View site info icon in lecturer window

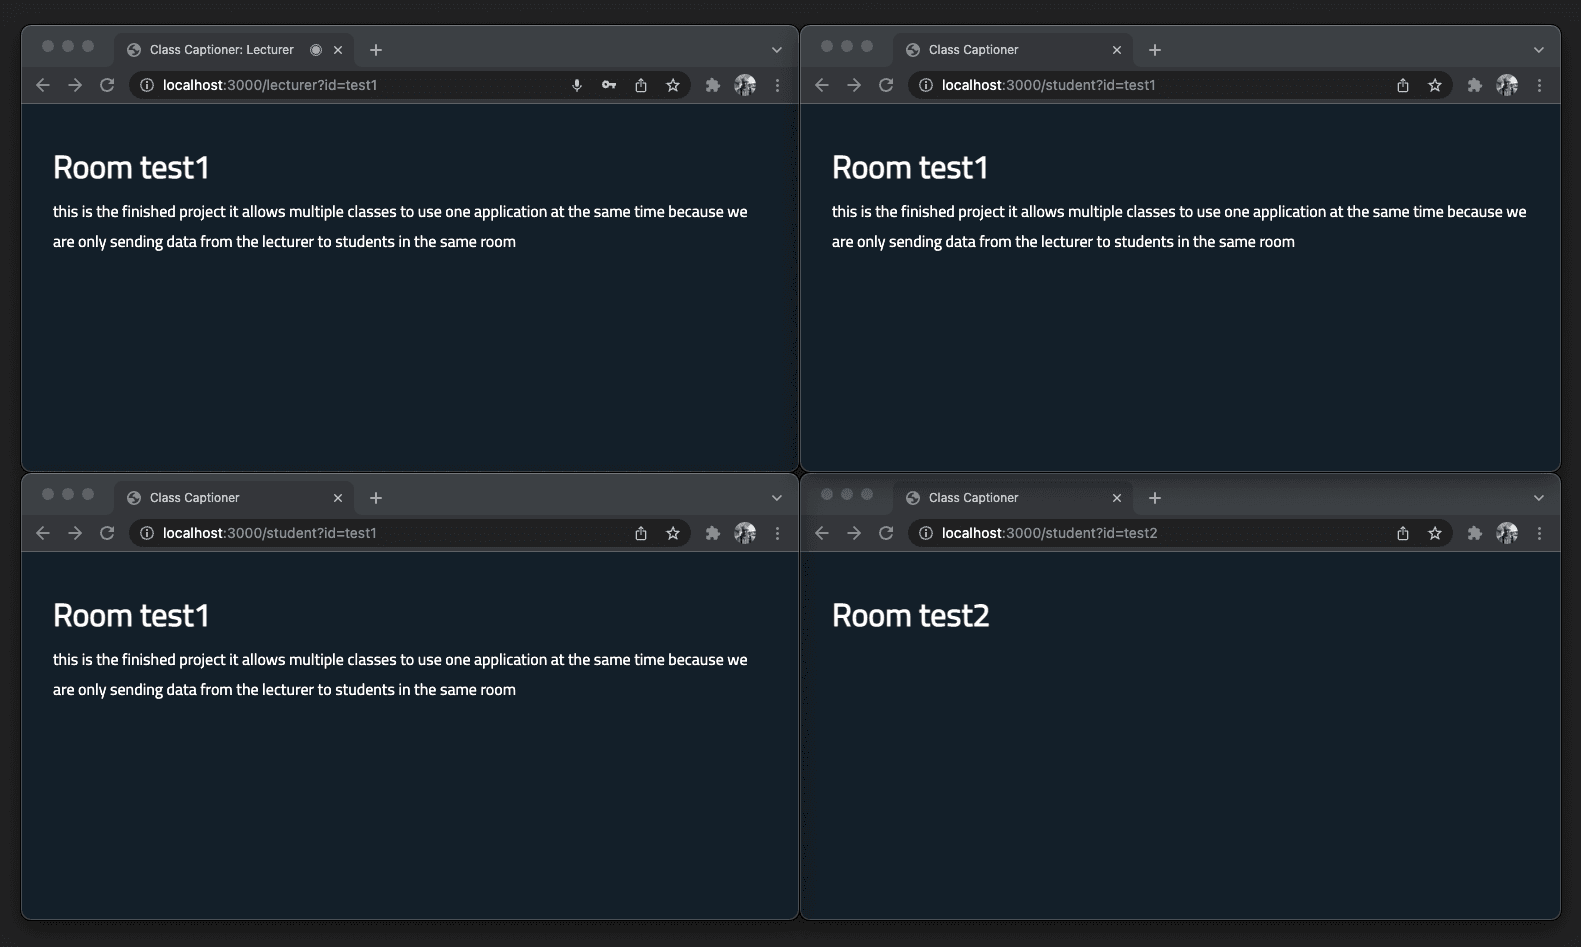point(147,85)
